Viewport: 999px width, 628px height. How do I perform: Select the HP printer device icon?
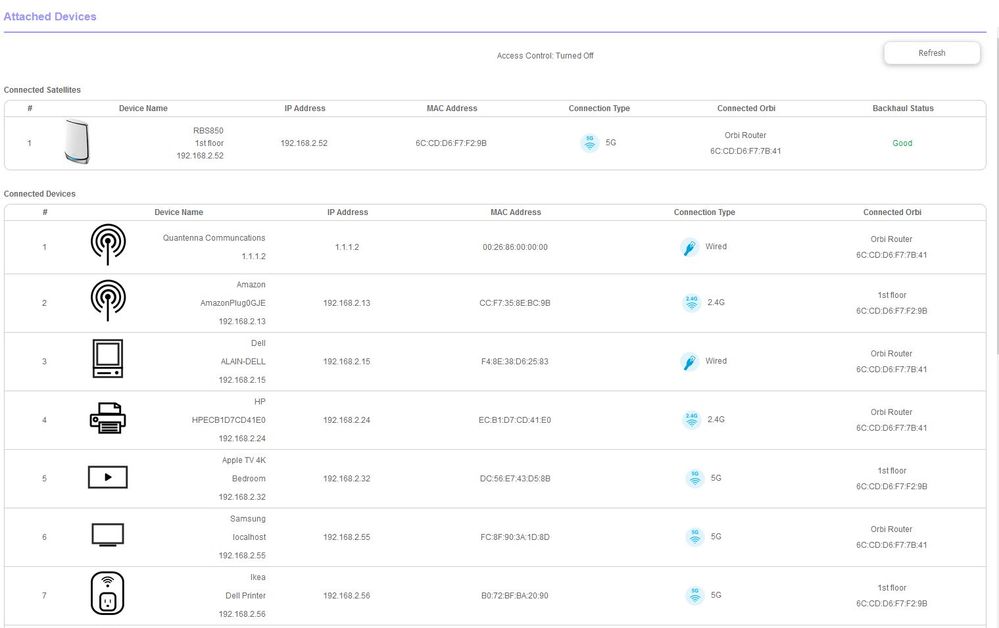pyautogui.click(x=108, y=418)
